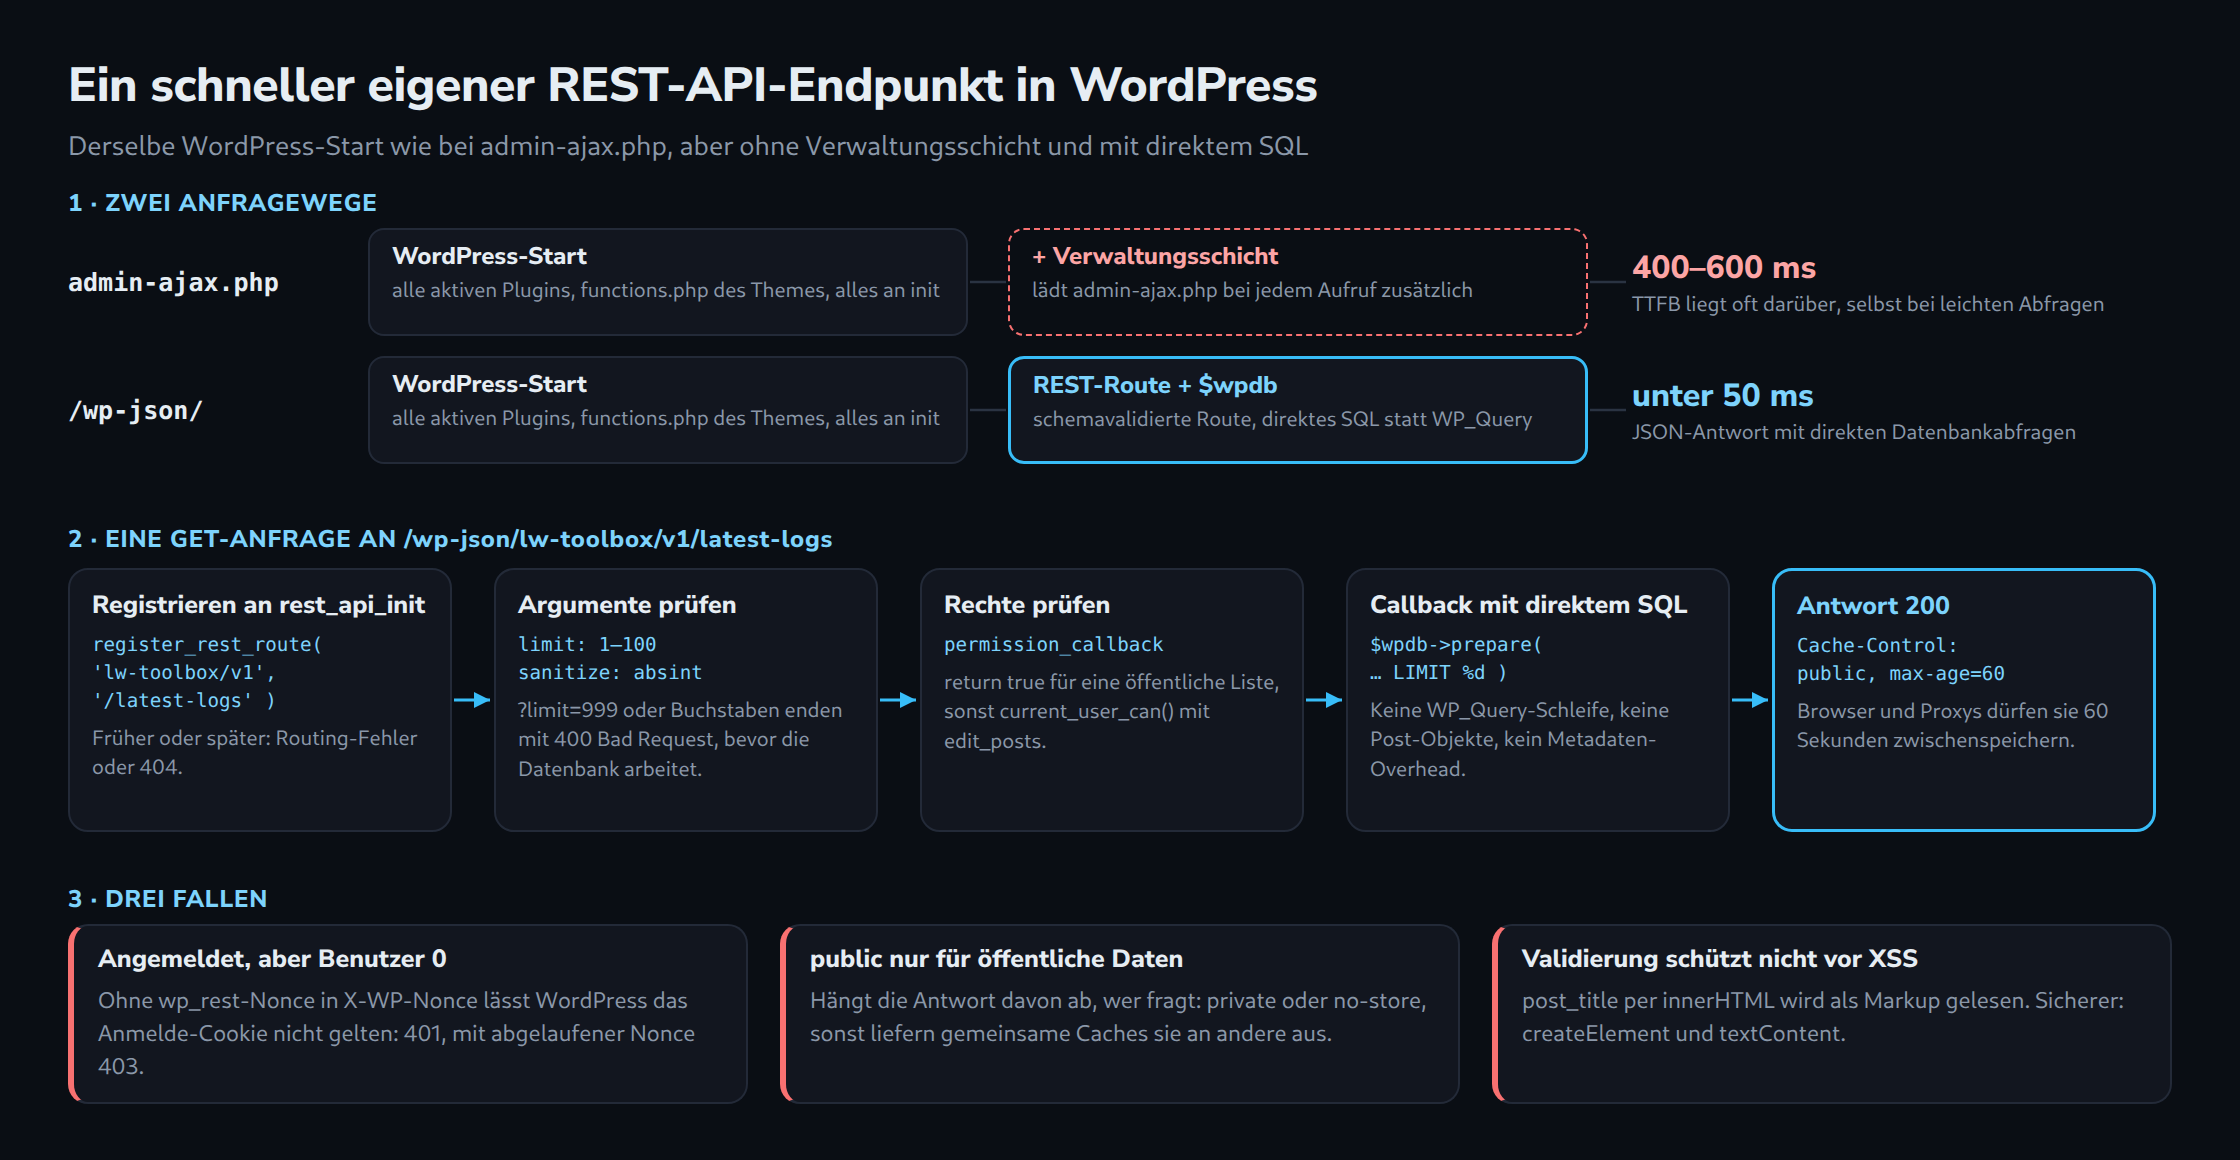
Task: Click the arrow between Rechte prüfen and Callback
Action: 1324,700
